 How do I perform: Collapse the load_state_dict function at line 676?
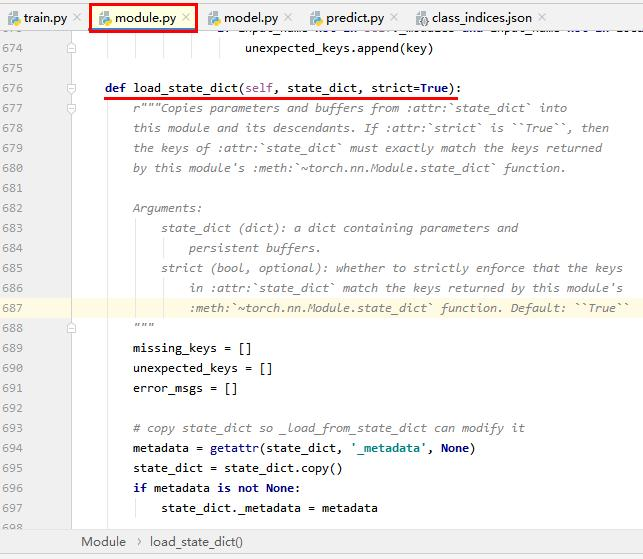point(71,88)
